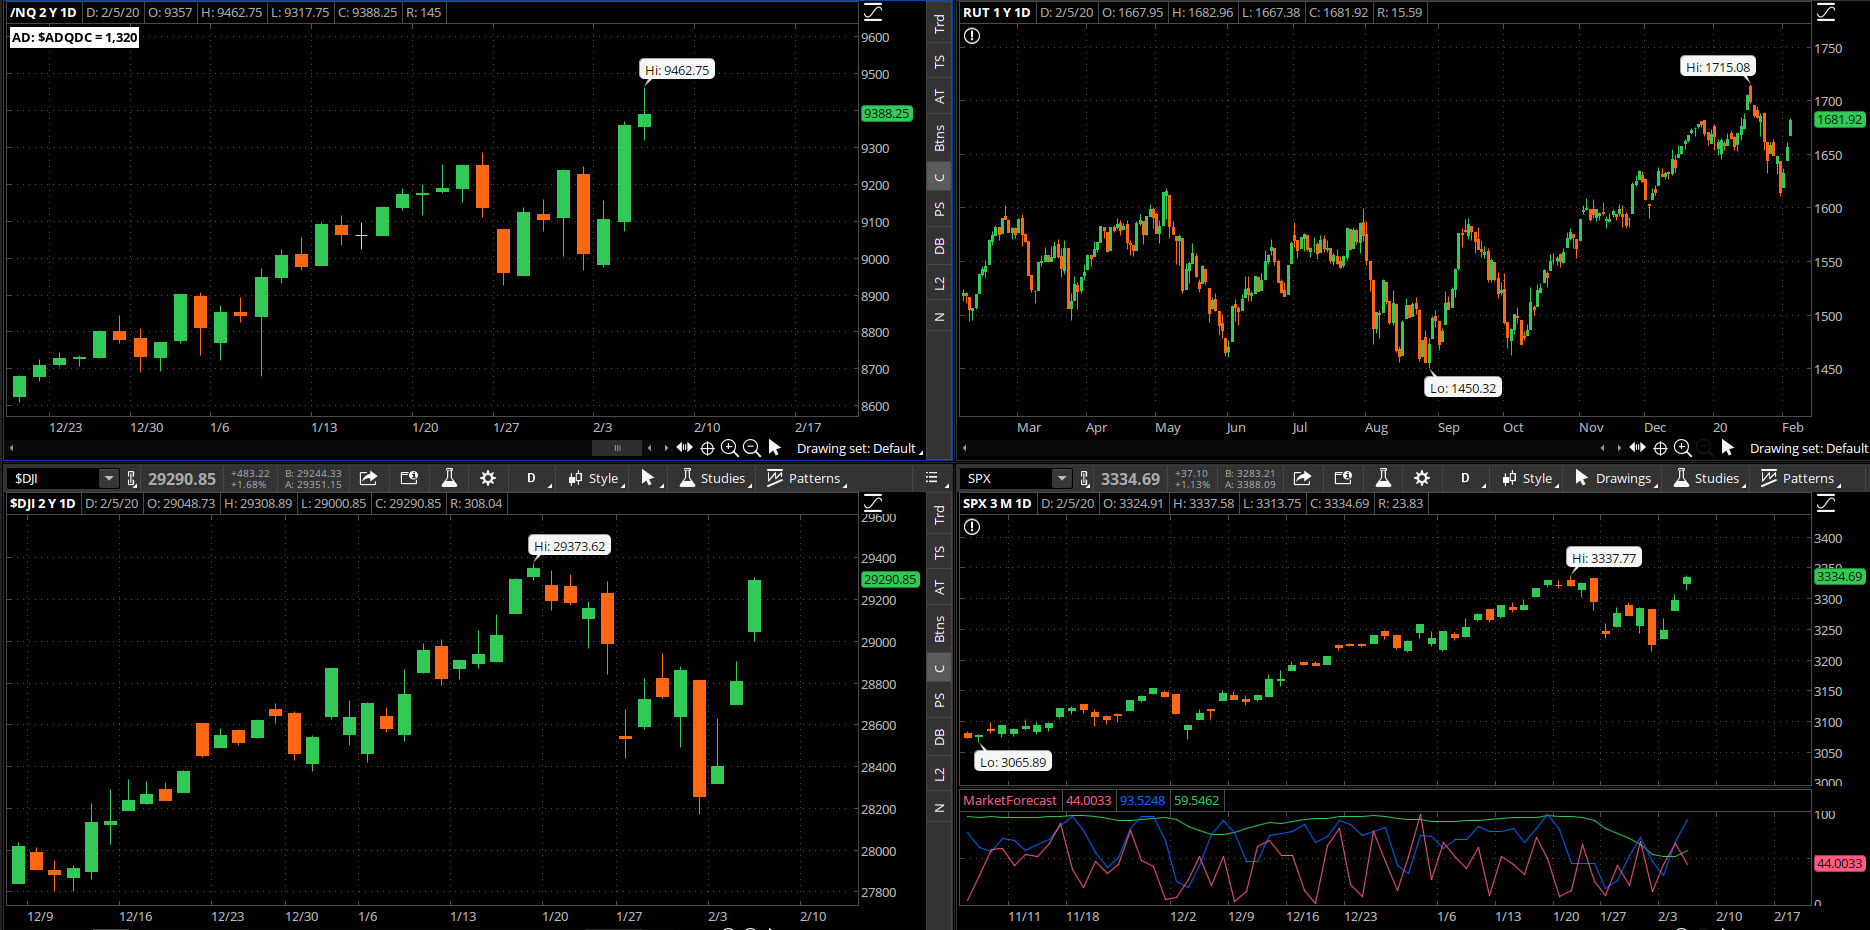
Task: Click the symbol link icon next to $DJI
Action: pos(131,479)
